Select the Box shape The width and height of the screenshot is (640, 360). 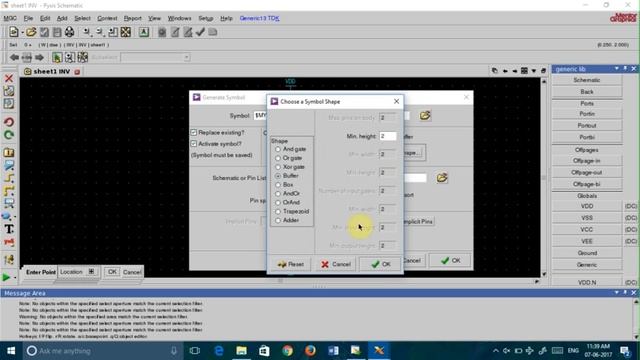coord(278,185)
